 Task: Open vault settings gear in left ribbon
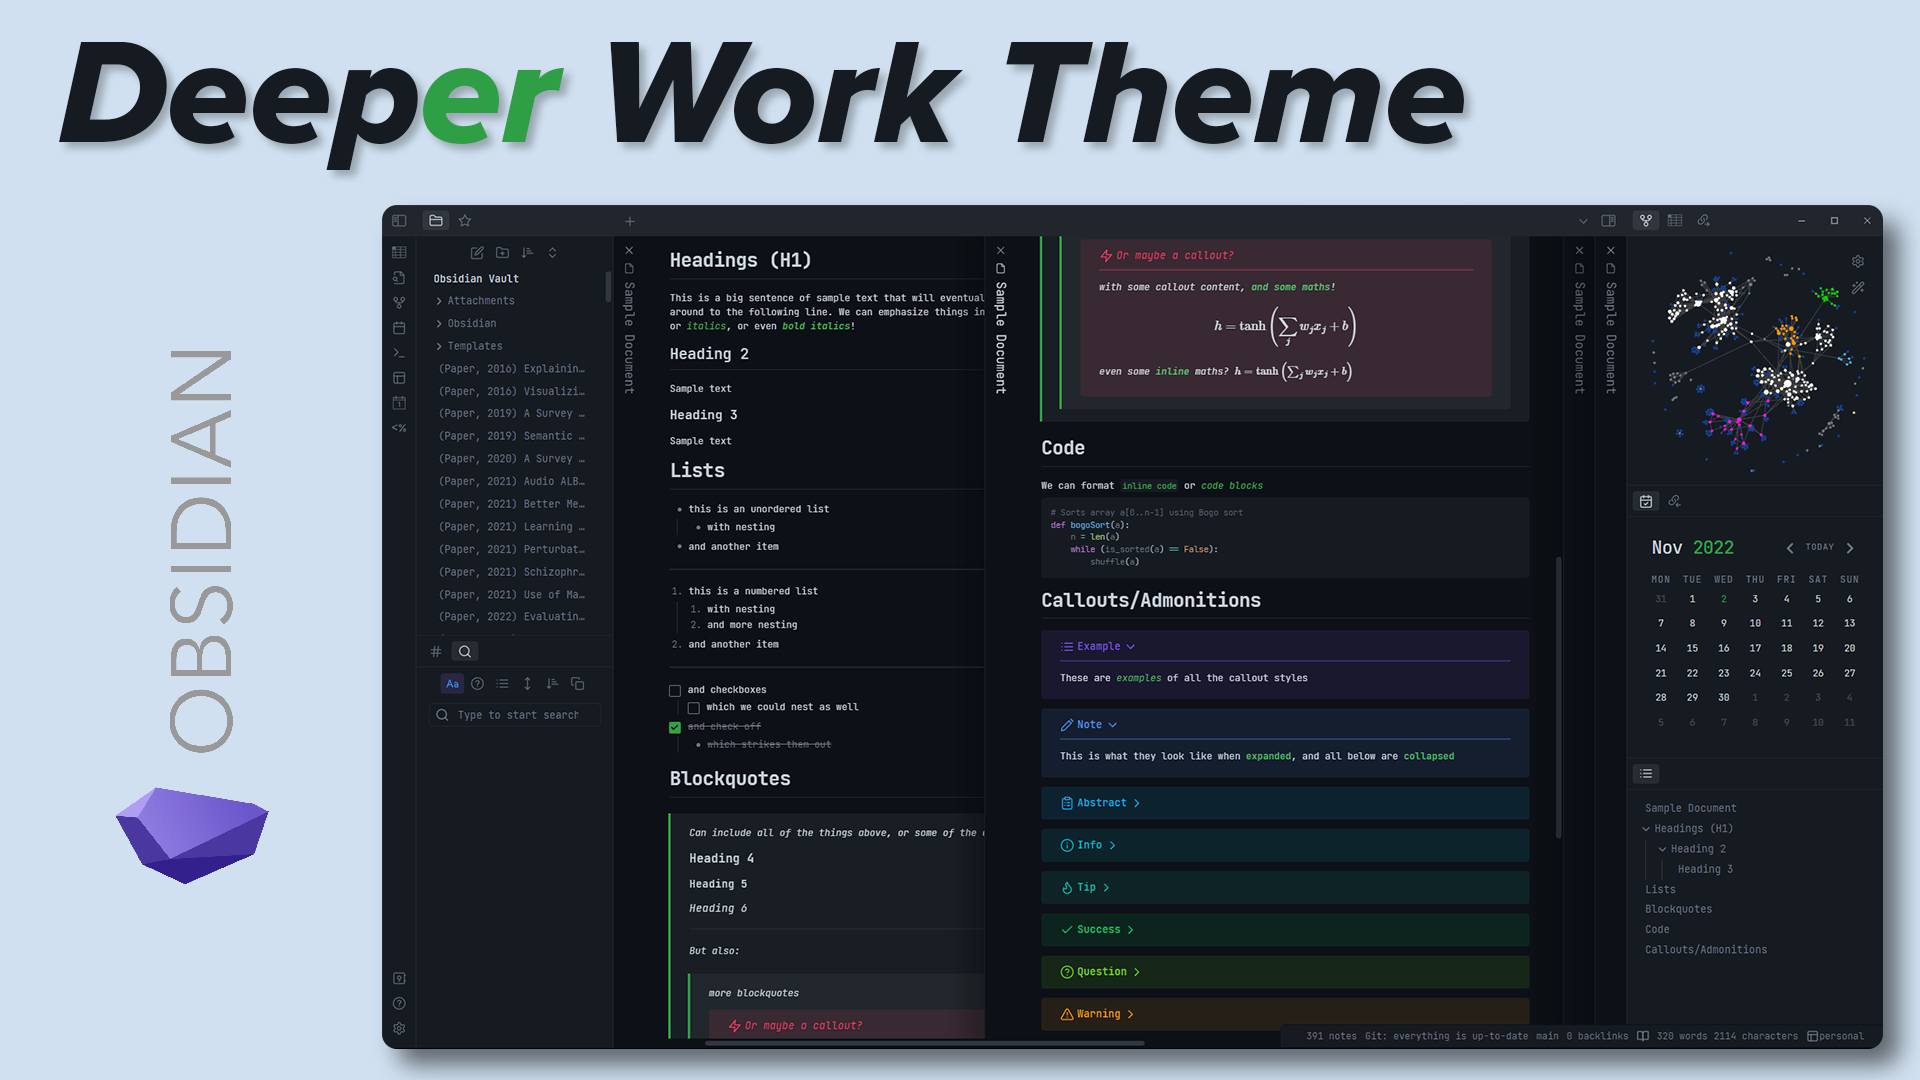coord(399,1028)
